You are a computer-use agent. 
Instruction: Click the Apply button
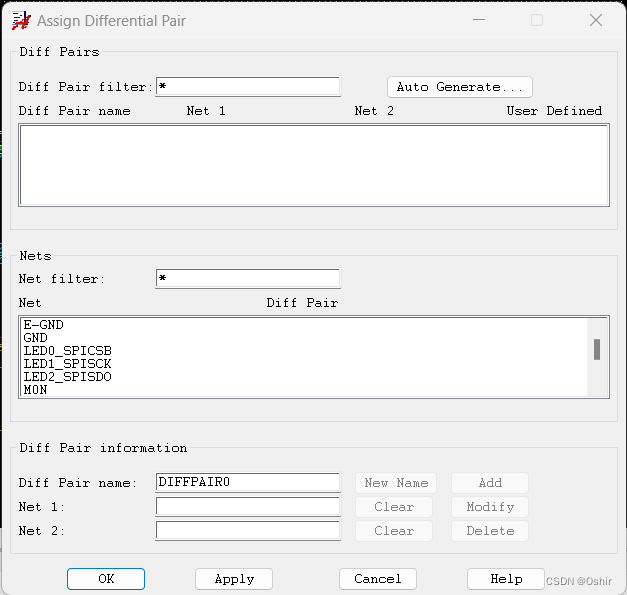tap(234, 579)
